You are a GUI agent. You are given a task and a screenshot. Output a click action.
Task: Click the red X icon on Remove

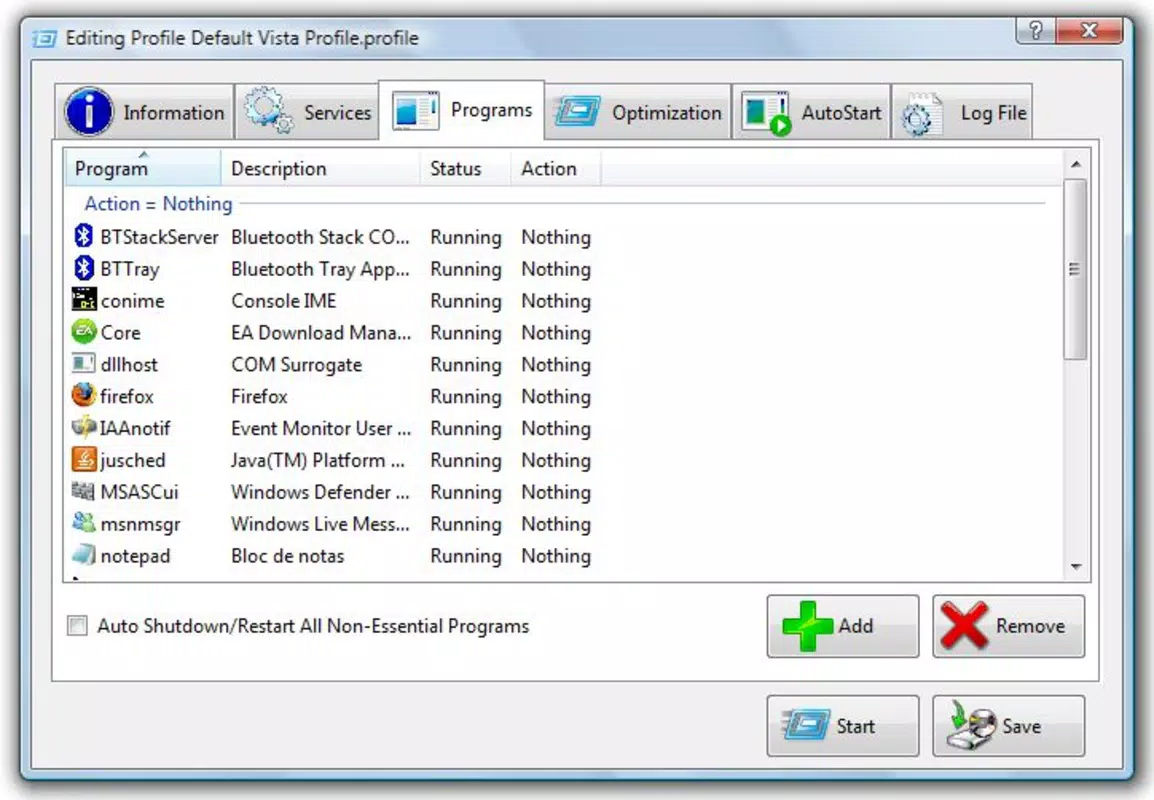pos(964,626)
